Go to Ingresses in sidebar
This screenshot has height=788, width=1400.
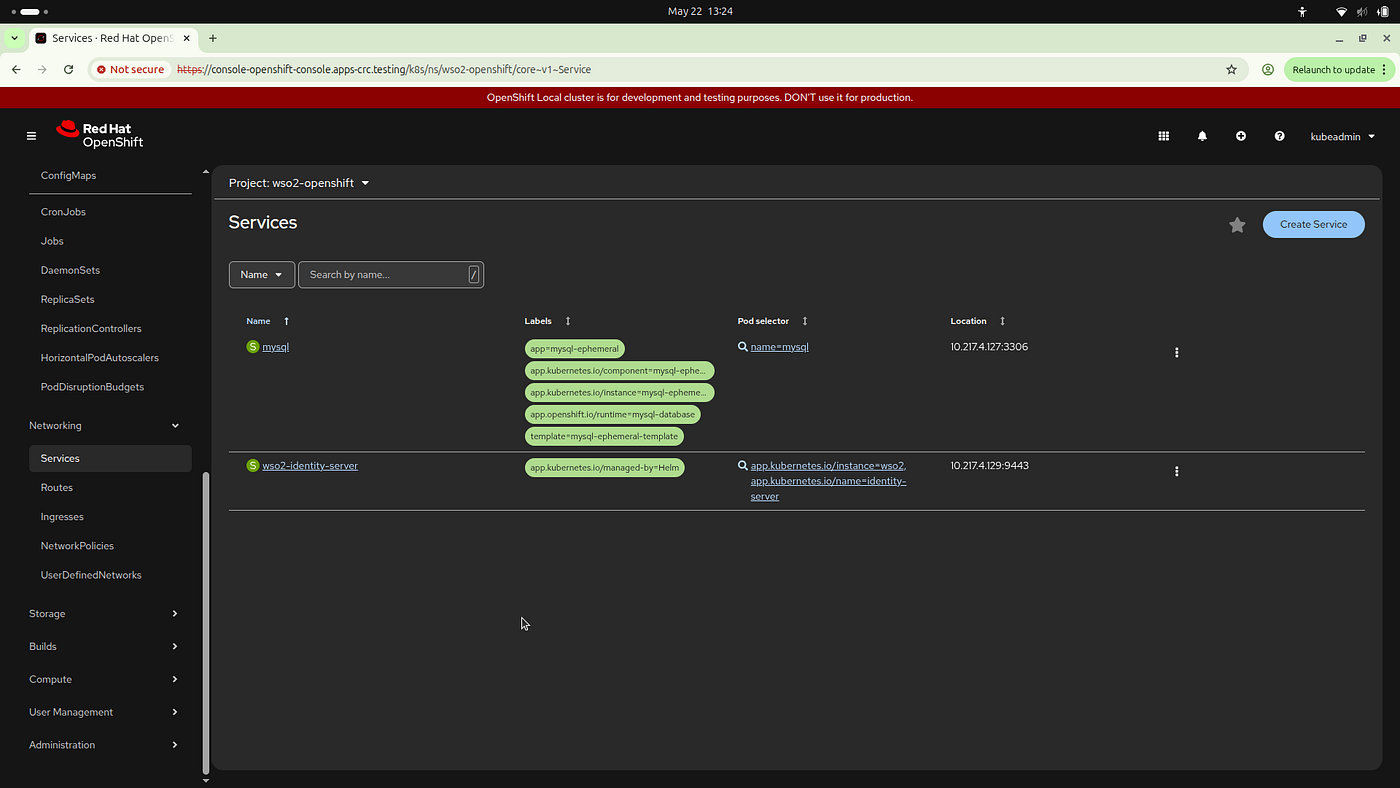[x=62, y=517]
